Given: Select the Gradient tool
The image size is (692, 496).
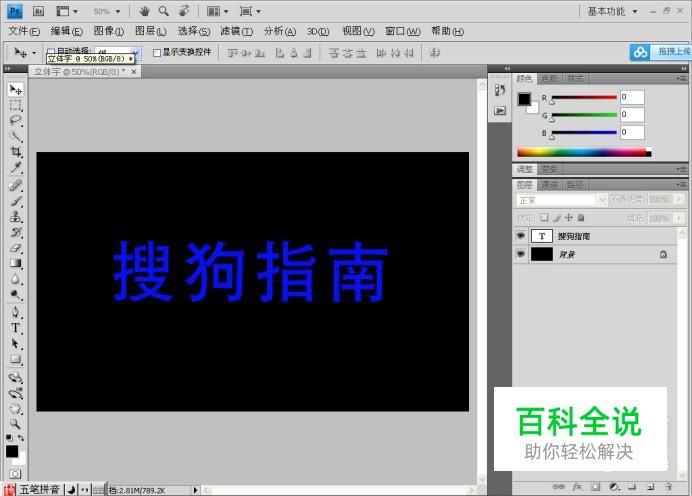Looking at the screenshot, I should pos(15,263).
